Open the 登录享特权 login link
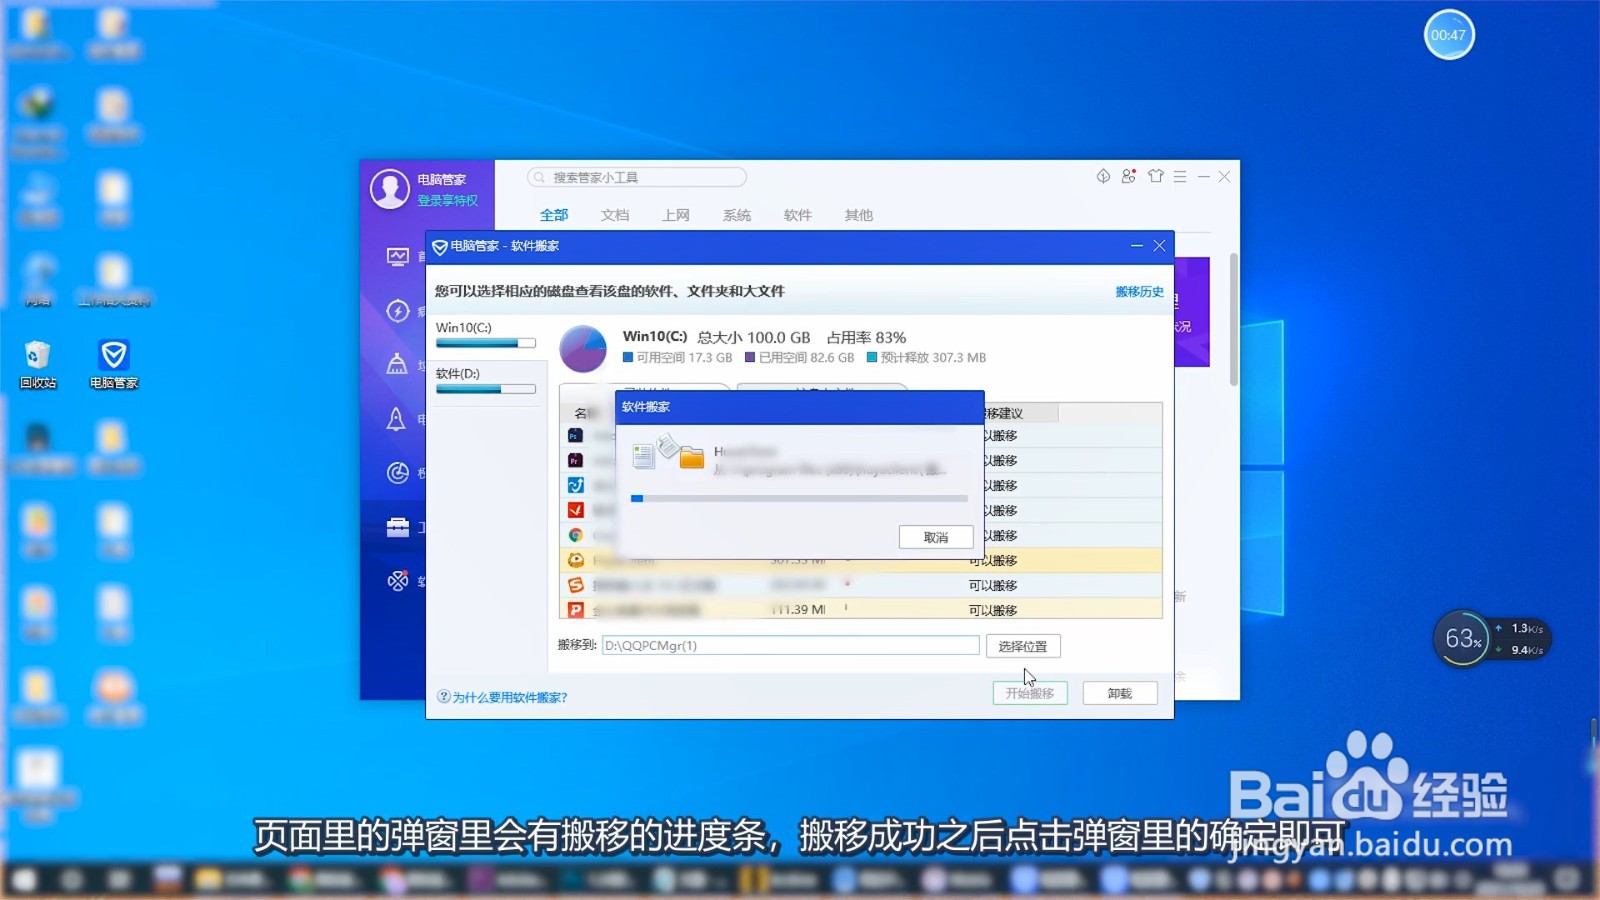 (447, 200)
